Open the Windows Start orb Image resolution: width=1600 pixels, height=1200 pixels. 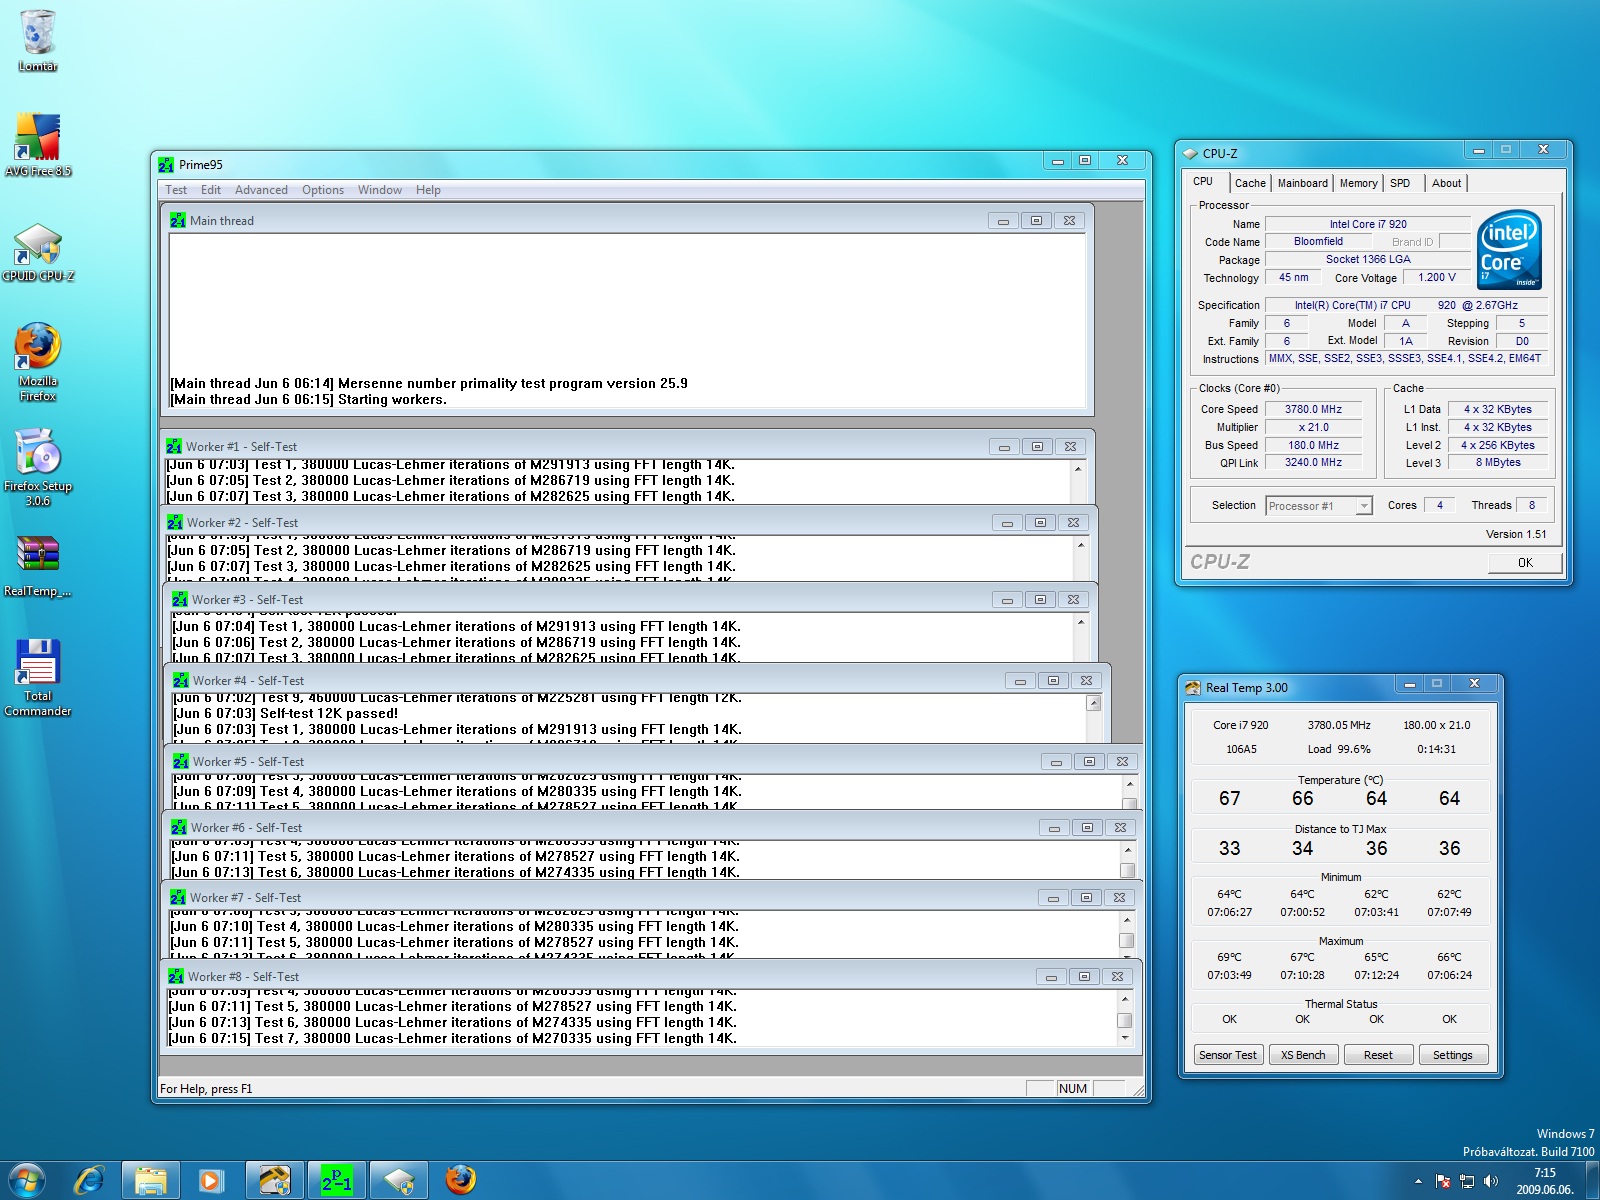[26, 1181]
